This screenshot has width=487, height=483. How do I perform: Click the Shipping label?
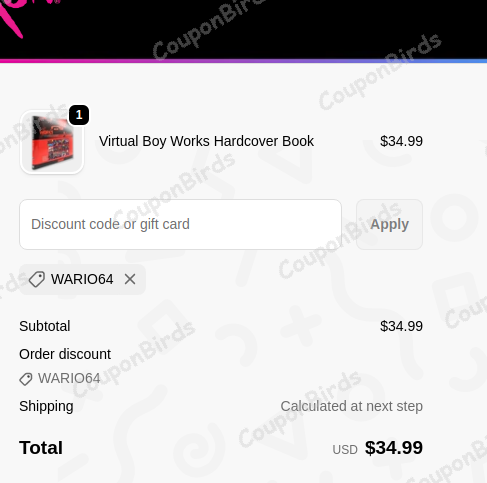(x=46, y=407)
